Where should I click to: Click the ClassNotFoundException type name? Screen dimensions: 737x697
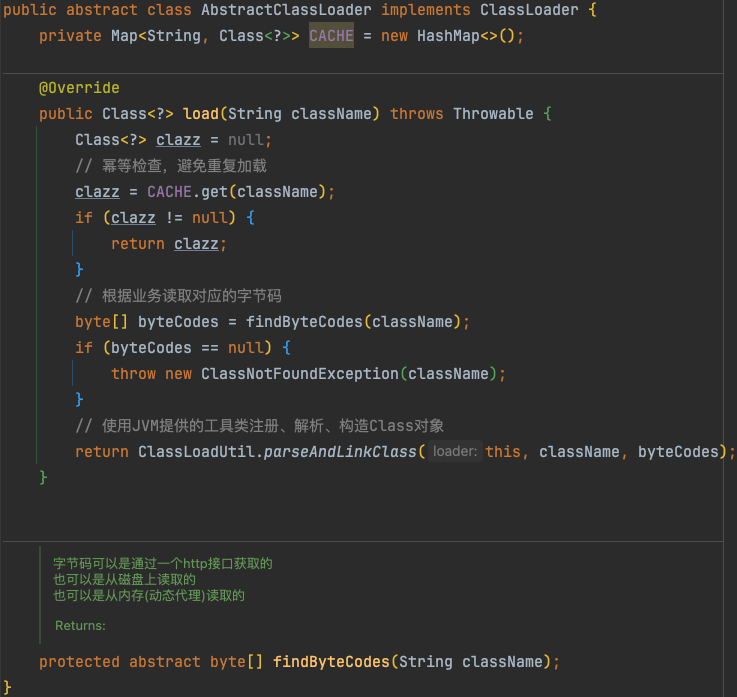tap(300, 374)
